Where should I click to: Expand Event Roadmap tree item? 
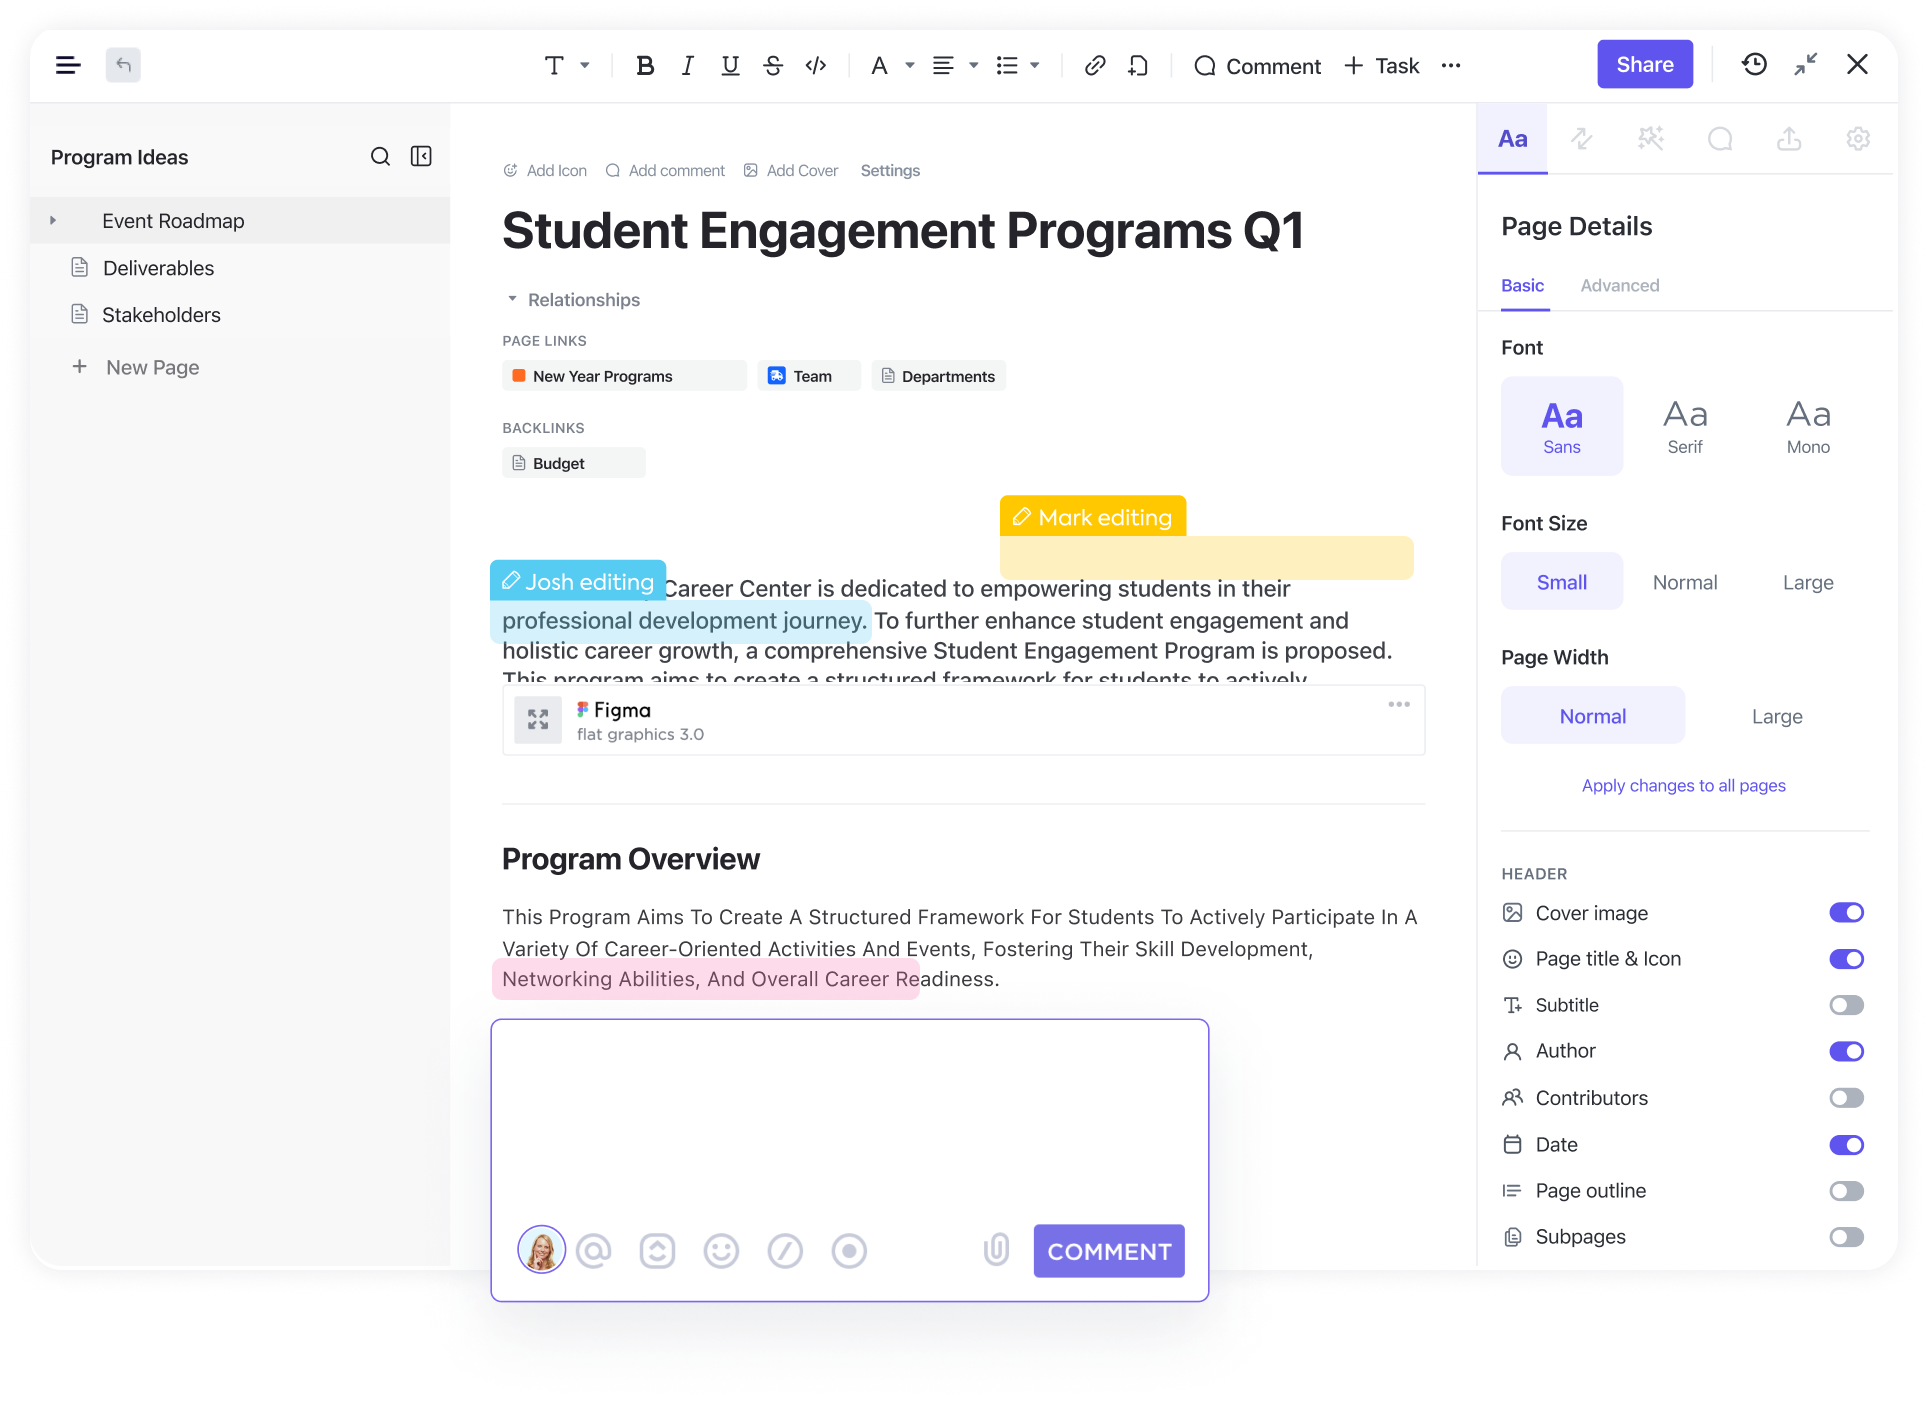[53, 221]
